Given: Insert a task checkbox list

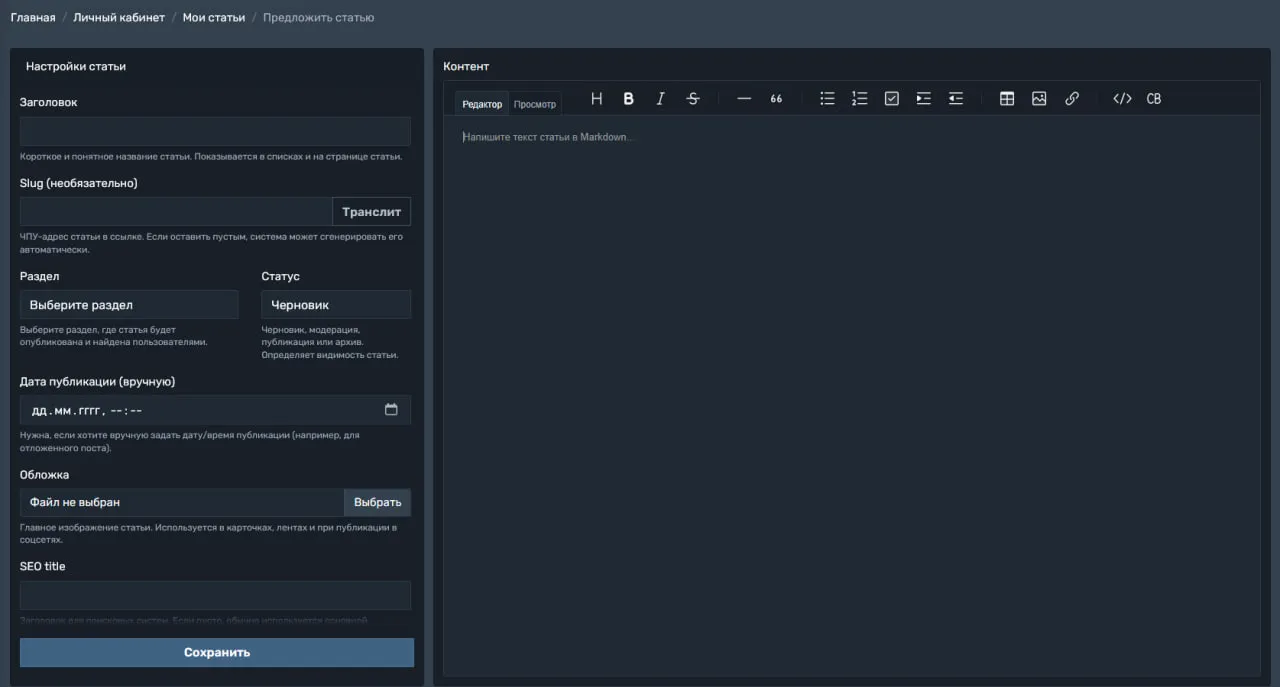Looking at the screenshot, I should [892, 99].
